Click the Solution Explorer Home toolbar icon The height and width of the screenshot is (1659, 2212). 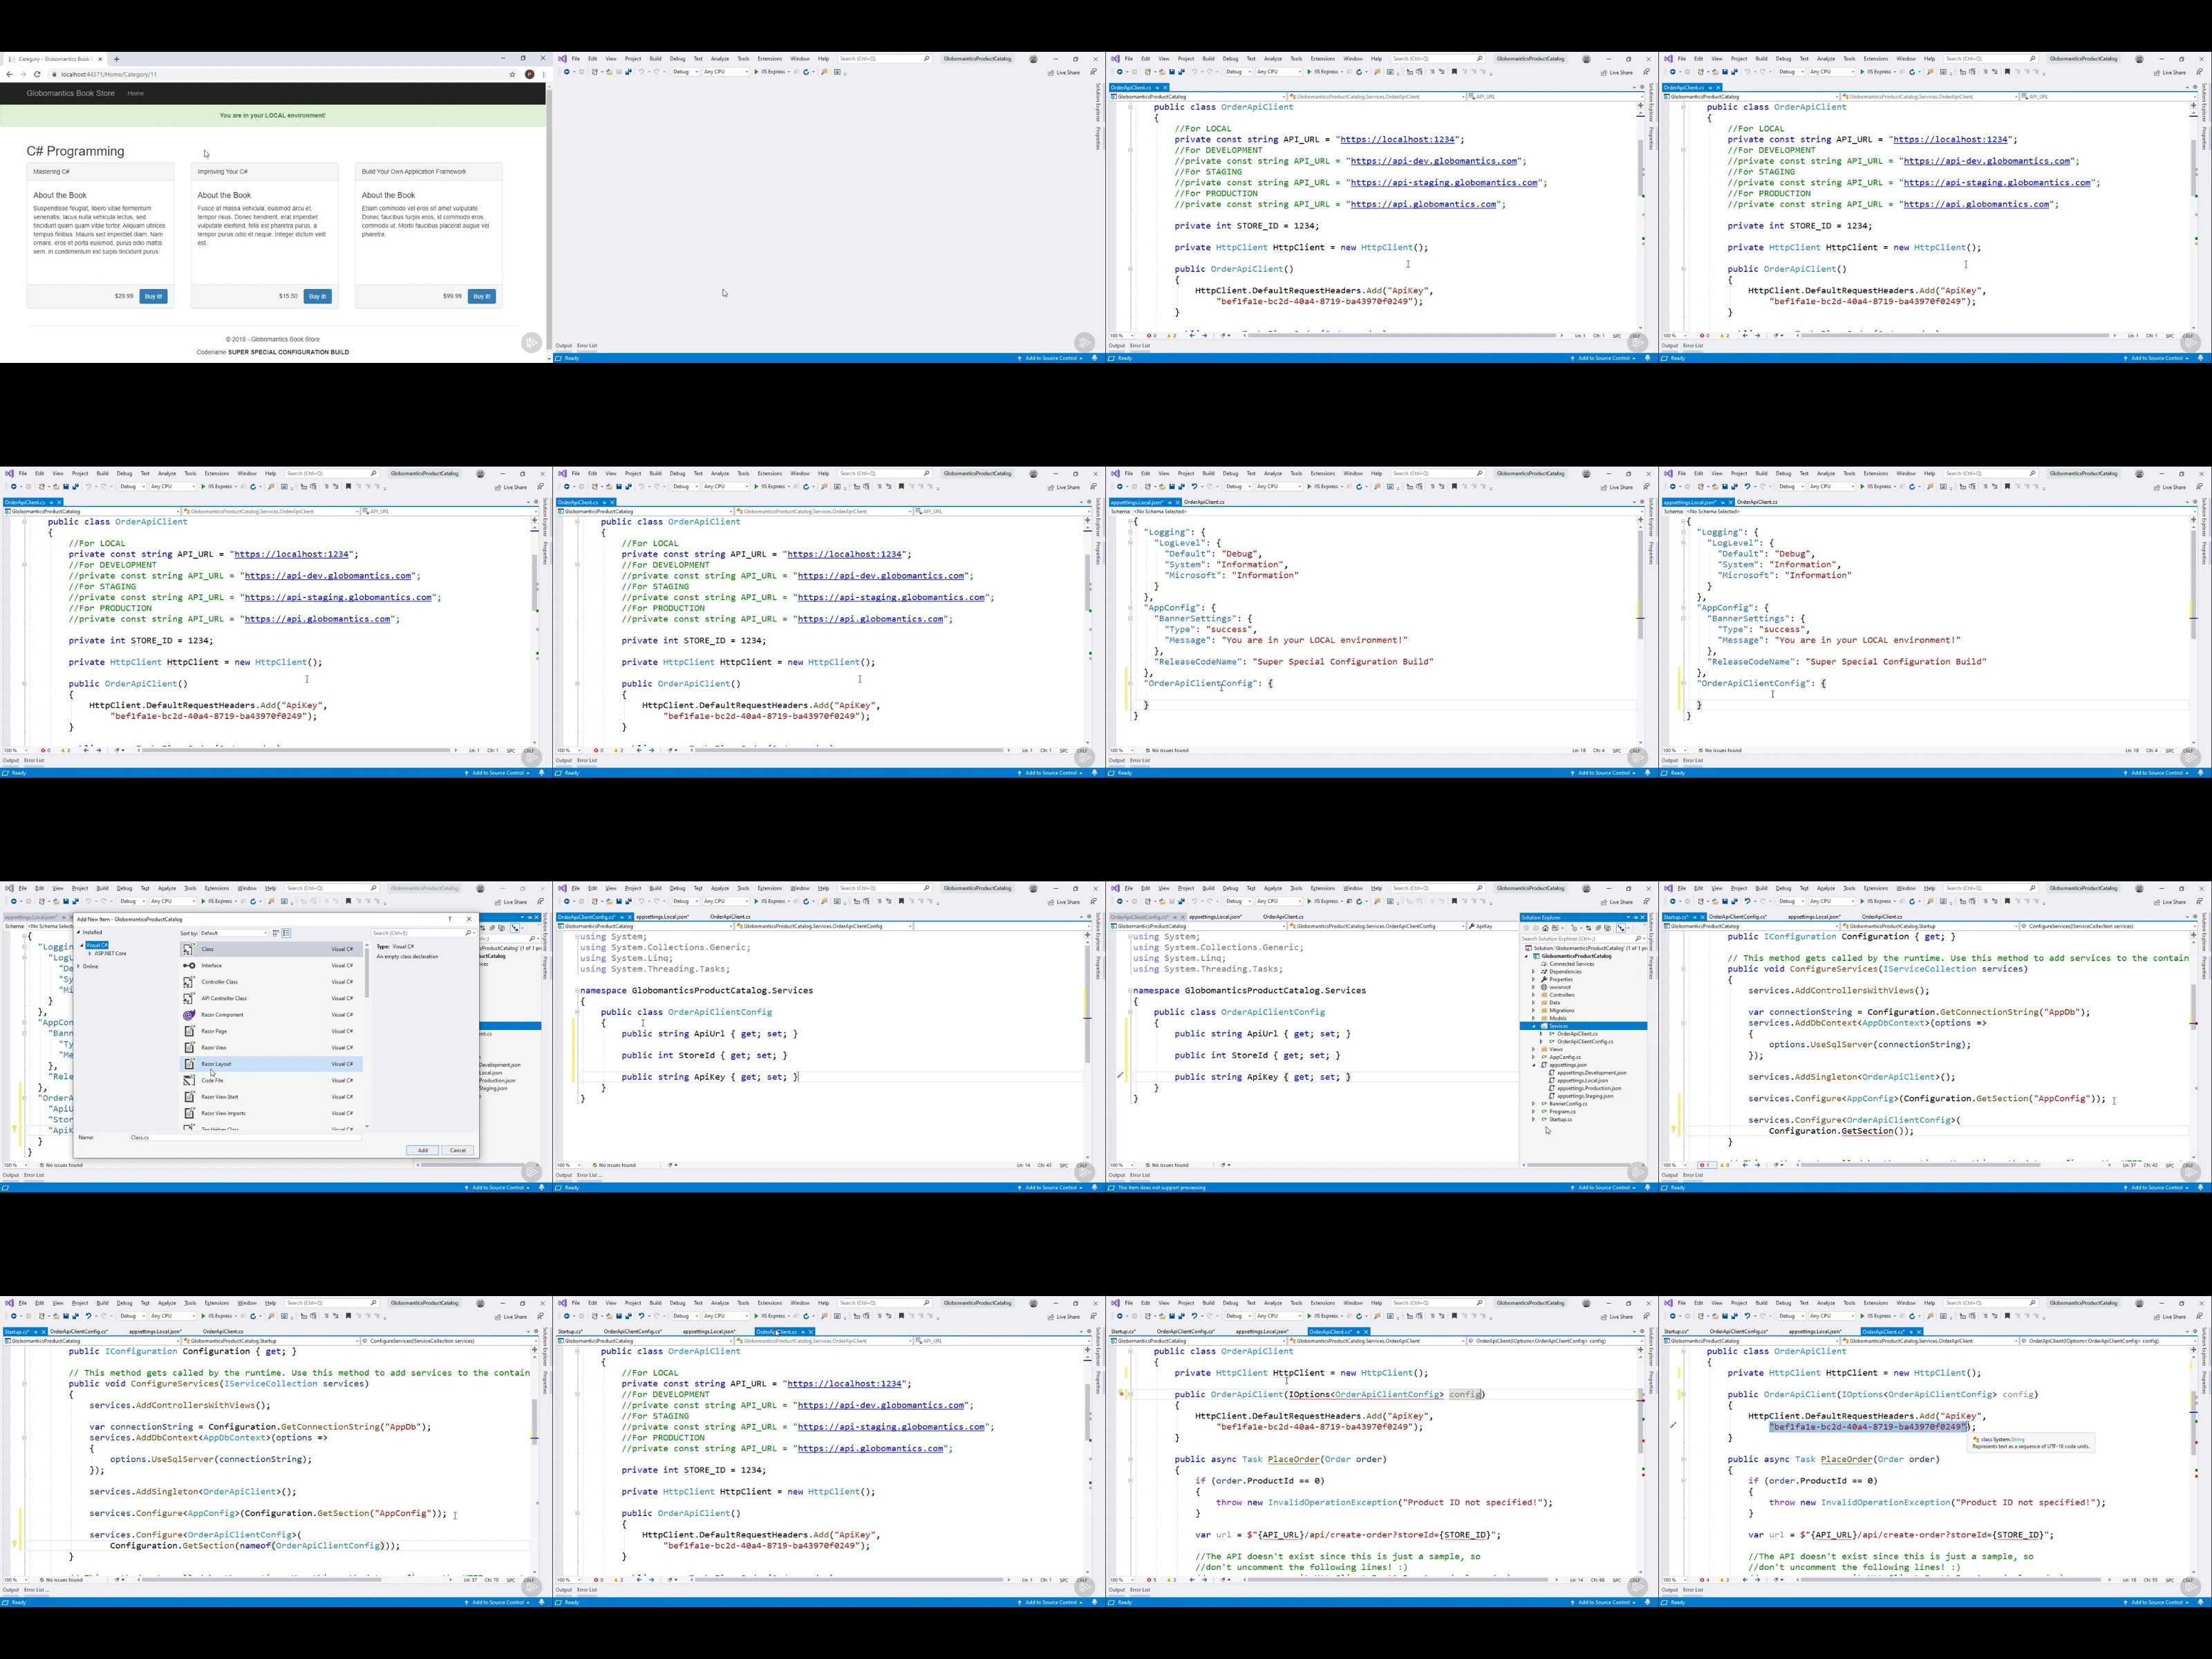point(1545,928)
